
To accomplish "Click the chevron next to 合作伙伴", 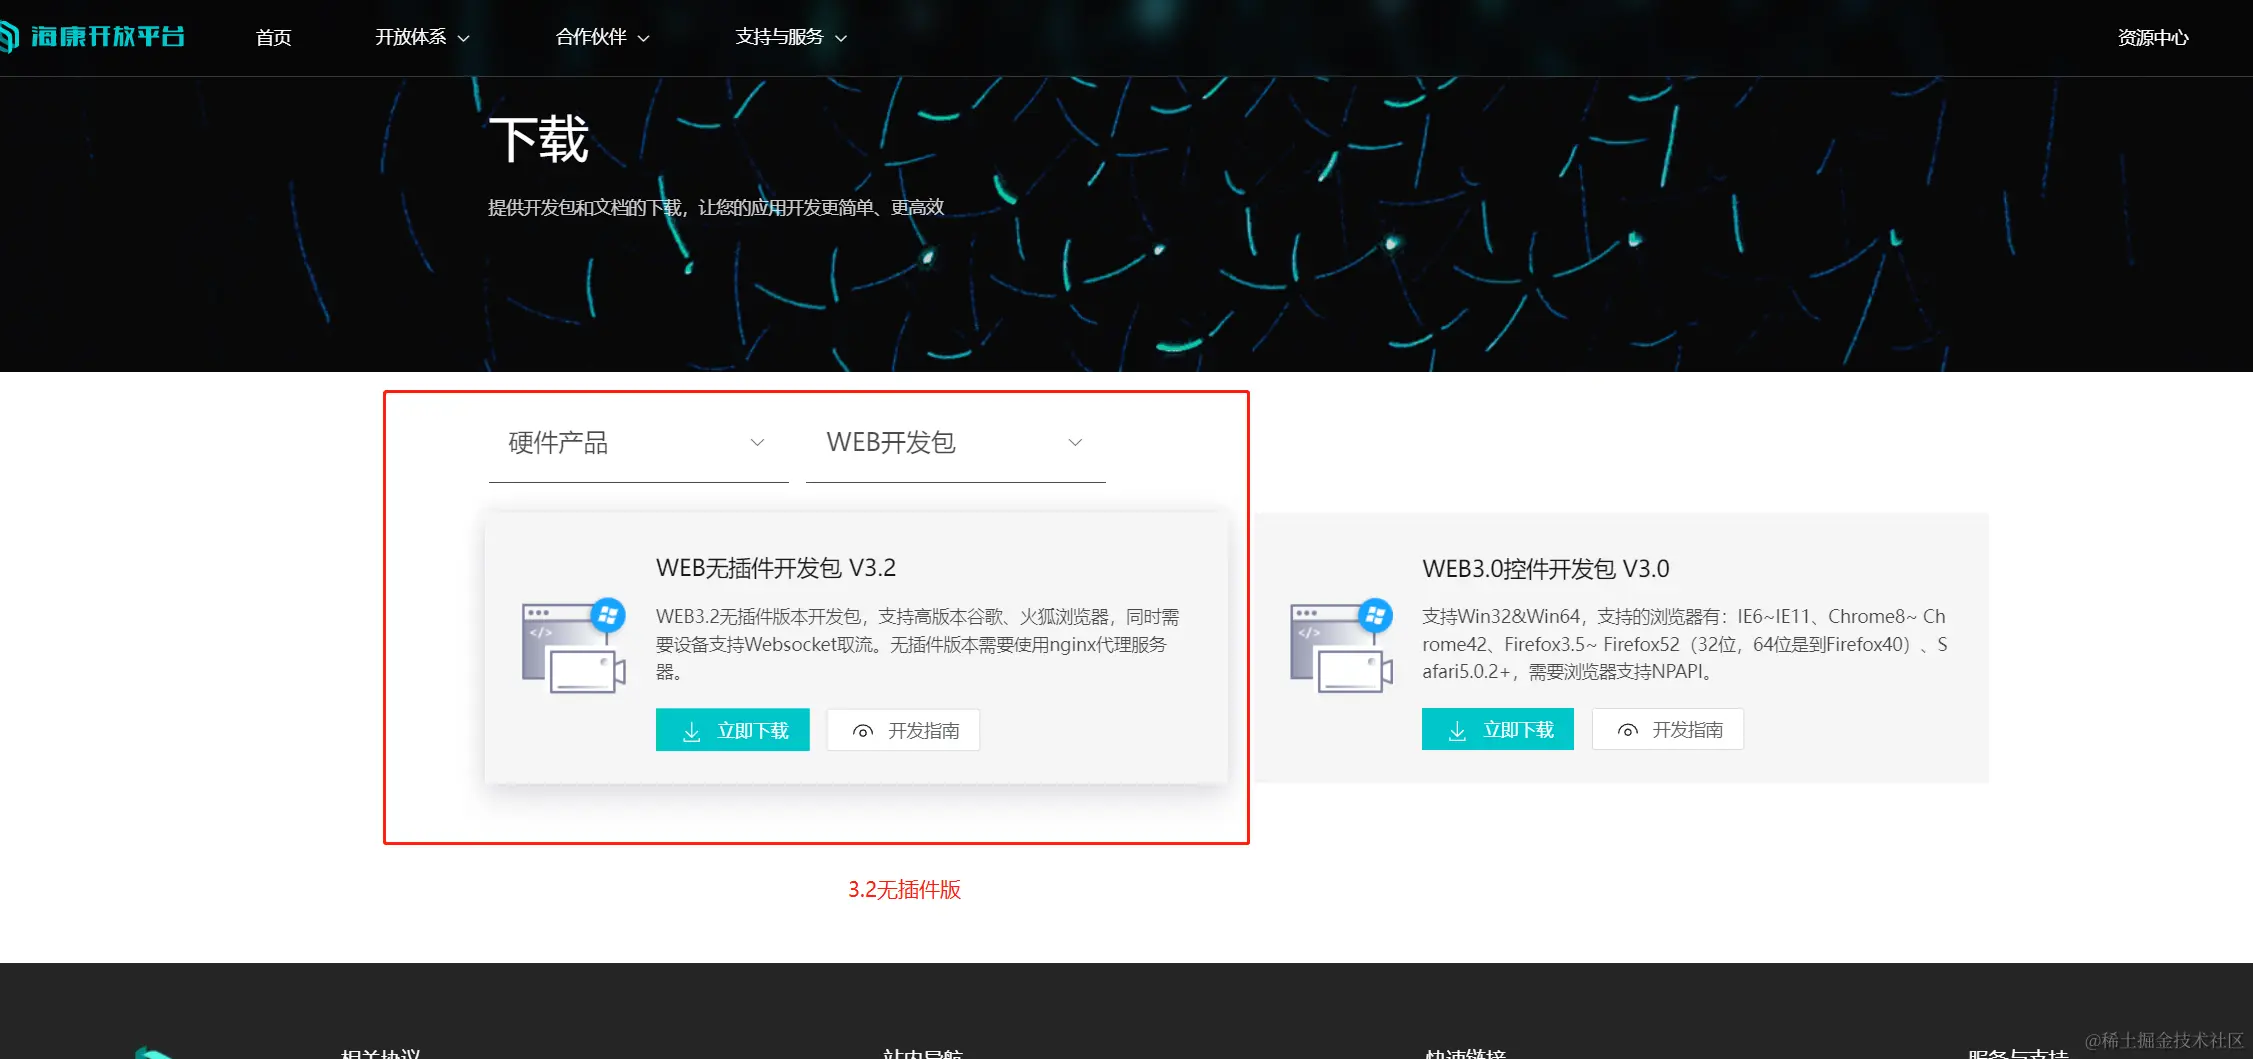I will pyautogui.click(x=643, y=39).
